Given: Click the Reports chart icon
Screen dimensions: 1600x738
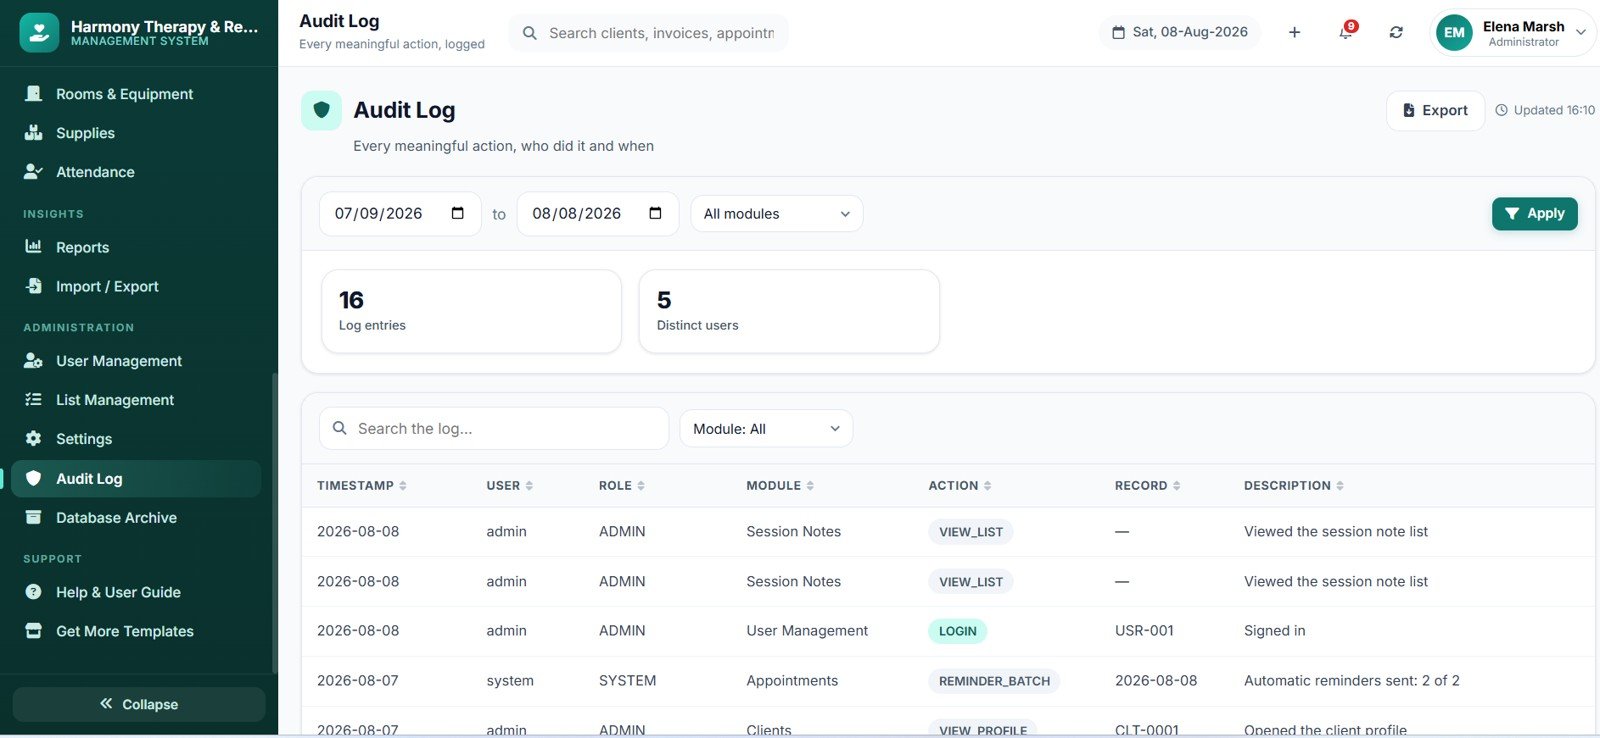Looking at the screenshot, I should [x=33, y=246].
